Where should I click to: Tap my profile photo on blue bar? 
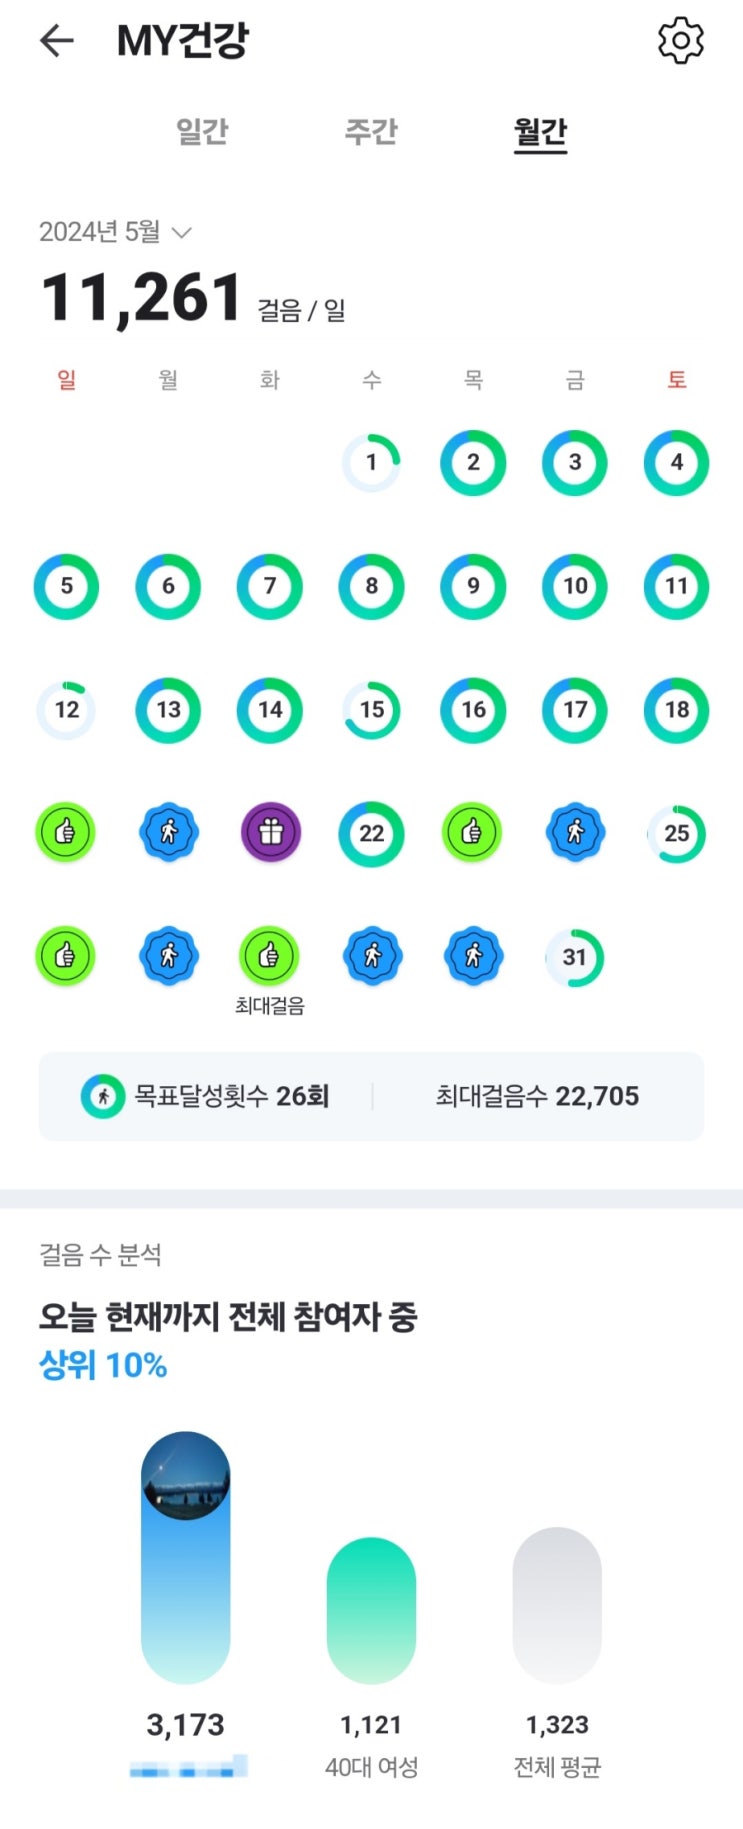(185, 1476)
